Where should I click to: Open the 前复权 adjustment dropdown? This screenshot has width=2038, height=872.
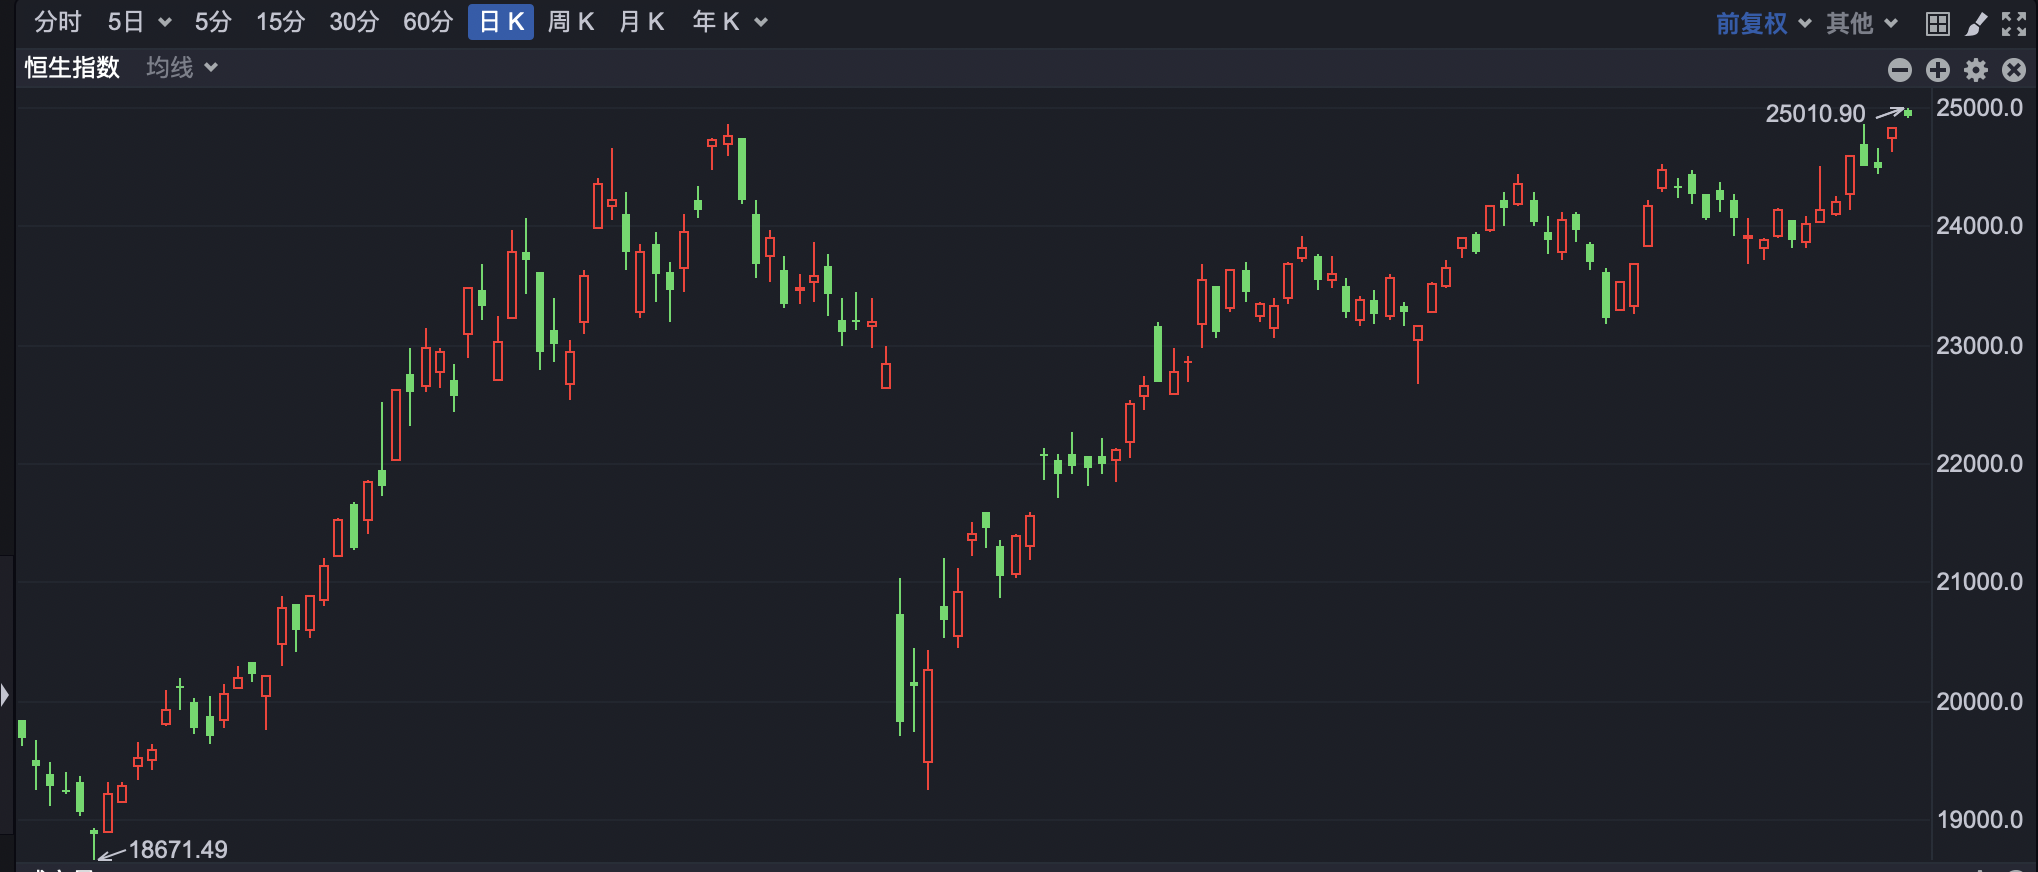[x=1763, y=23]
